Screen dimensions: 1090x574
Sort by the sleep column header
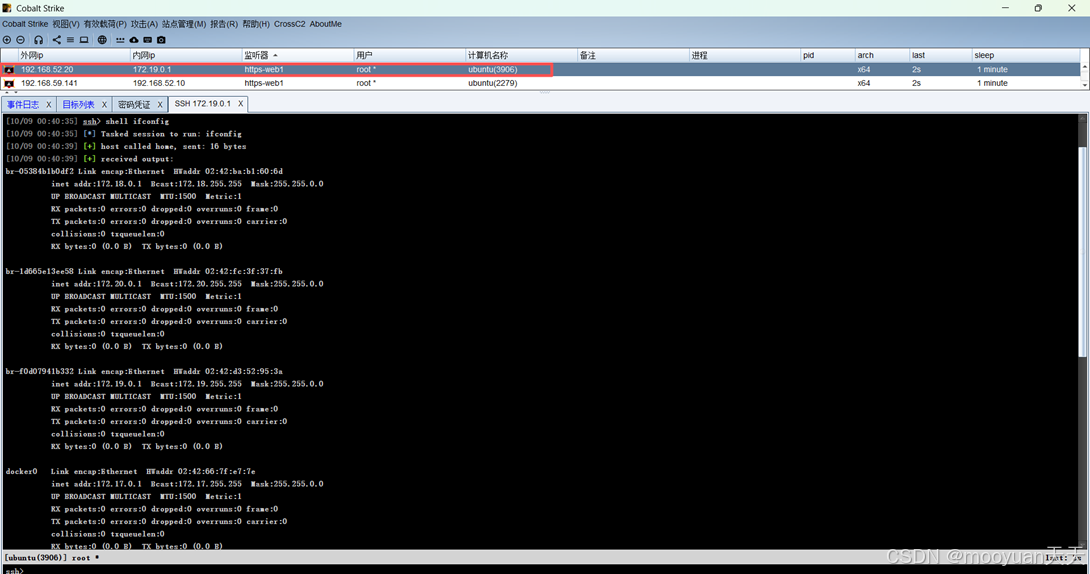(x=1025, y=55)
